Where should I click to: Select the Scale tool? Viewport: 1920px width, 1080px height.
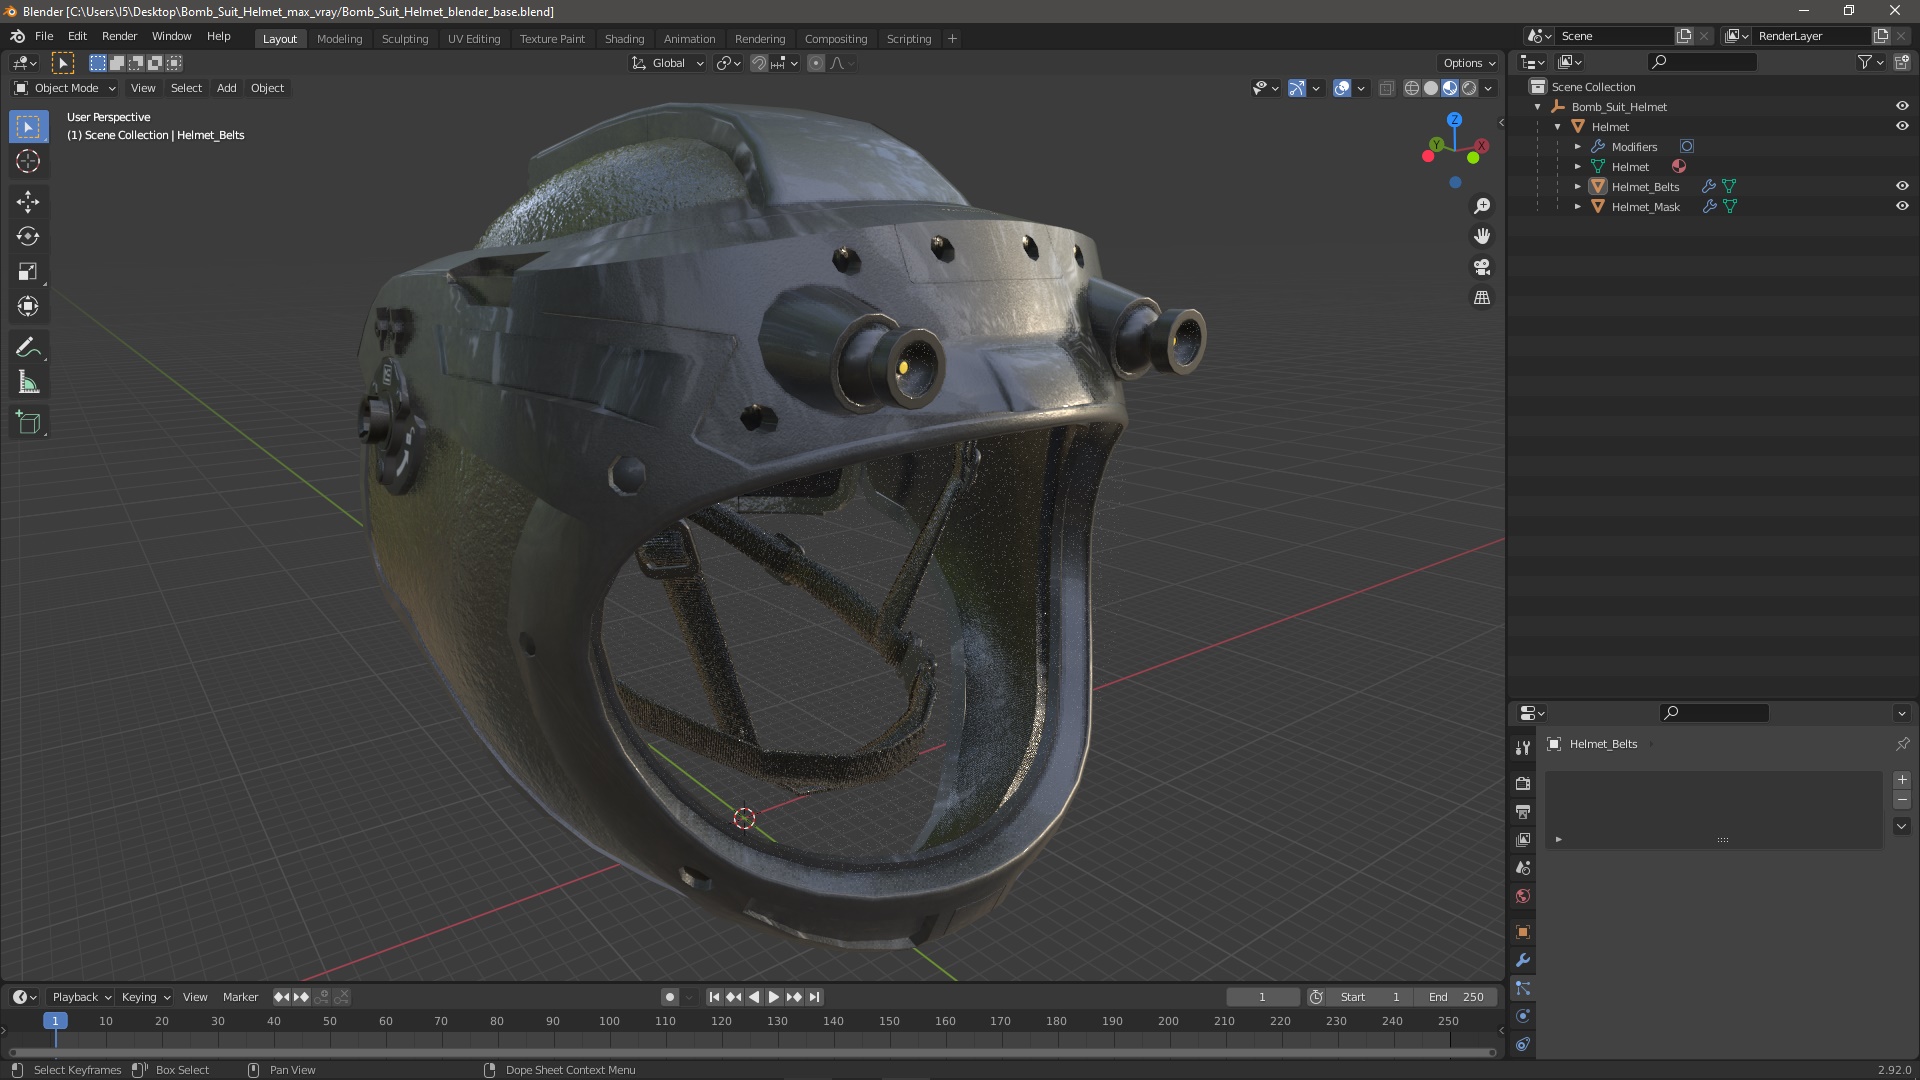click(x=28, y=272)
